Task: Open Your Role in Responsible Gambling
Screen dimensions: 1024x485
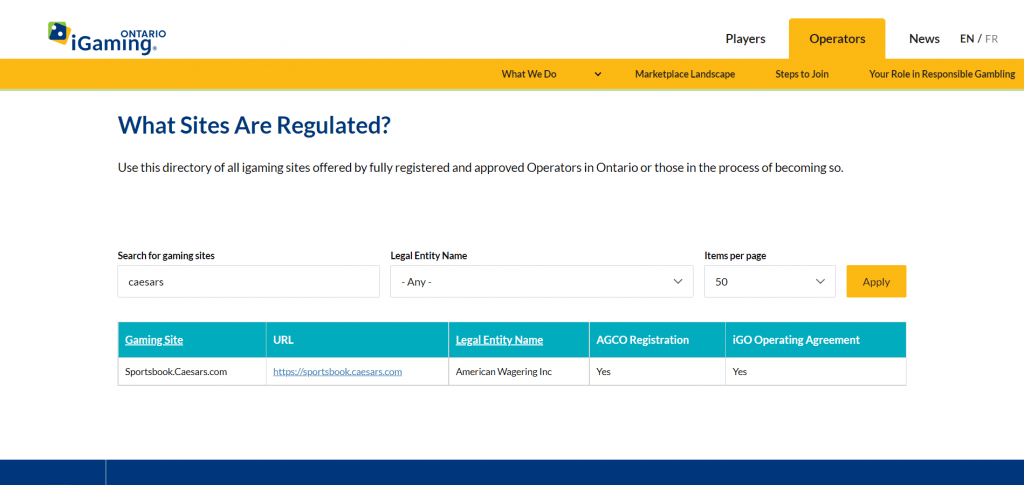Action: pyautogui.click(x=942, y=74)
